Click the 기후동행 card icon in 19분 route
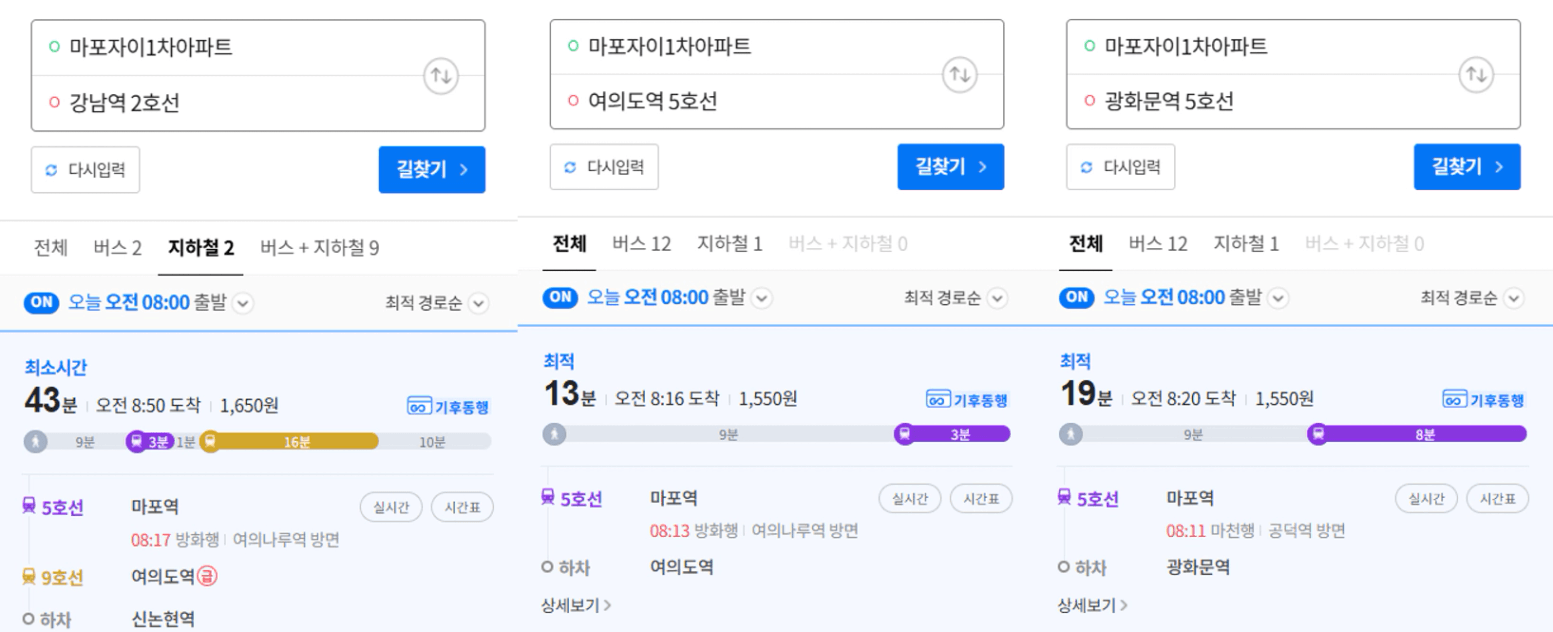The height and width of the screenshot is (632, 1553). point(1454,399)
